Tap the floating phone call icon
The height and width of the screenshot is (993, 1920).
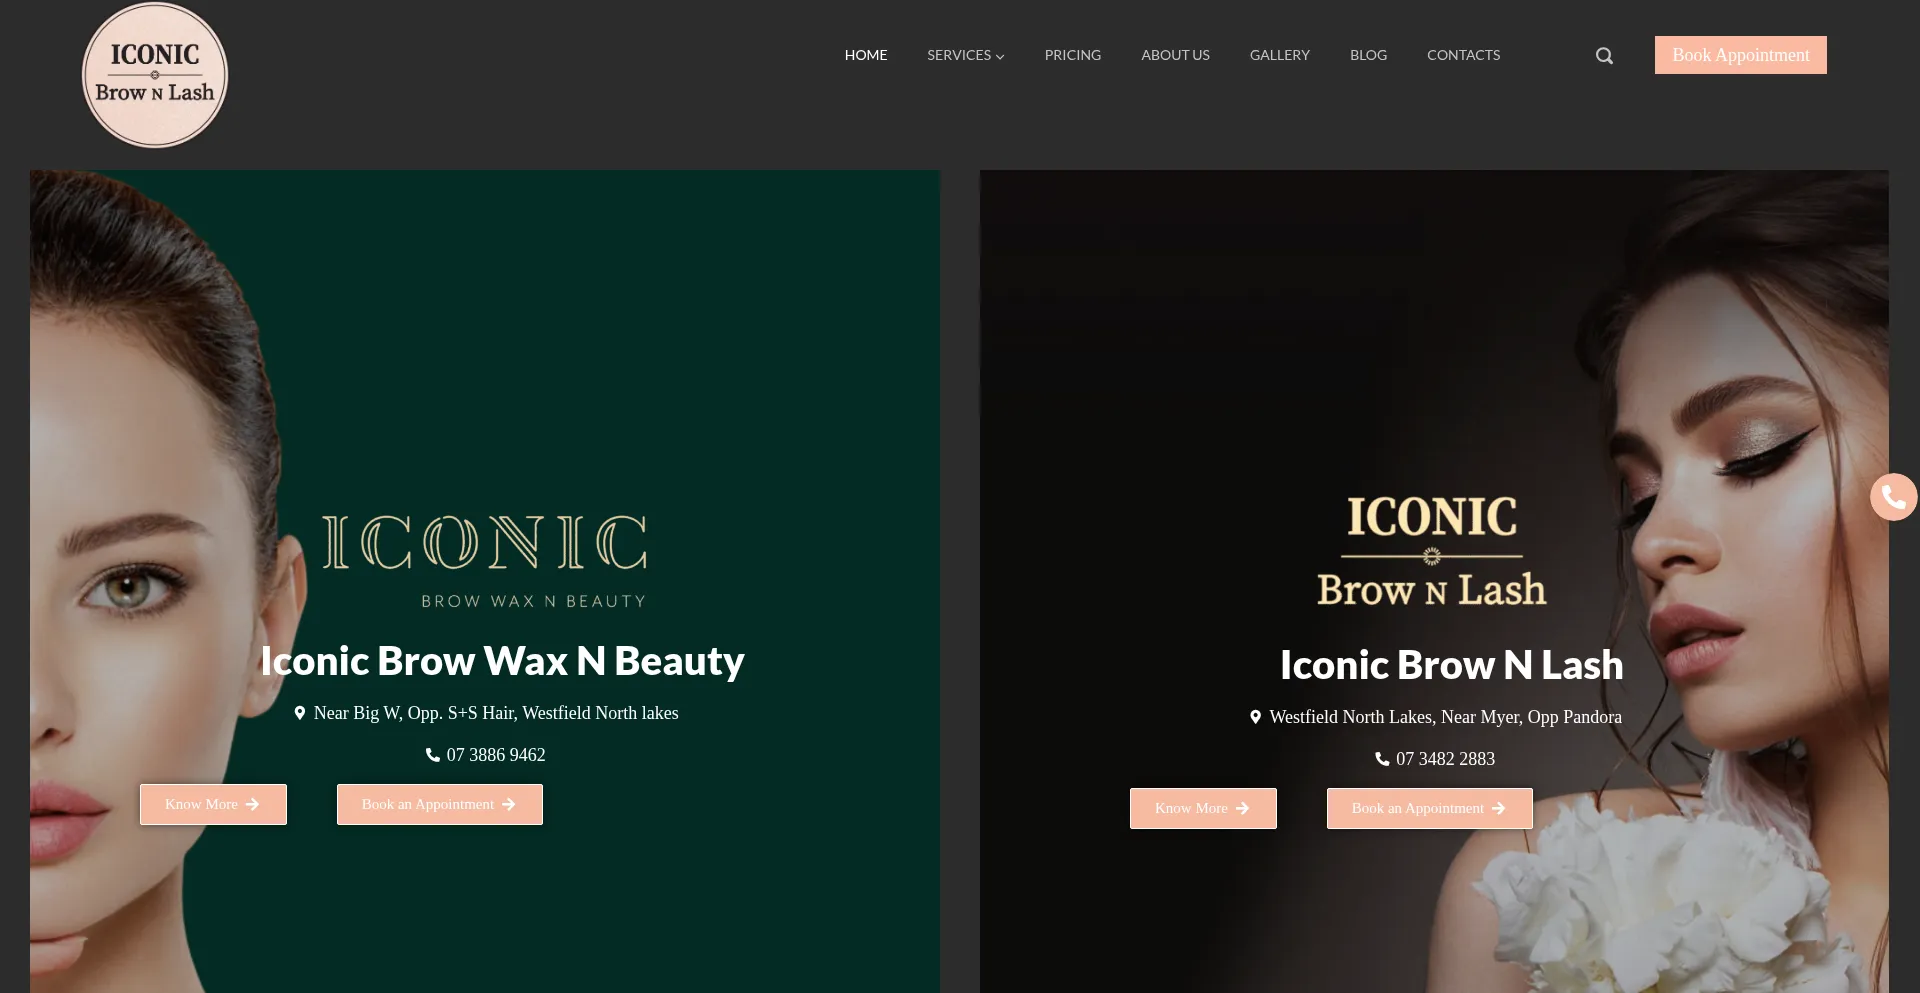coord(1894,497)
